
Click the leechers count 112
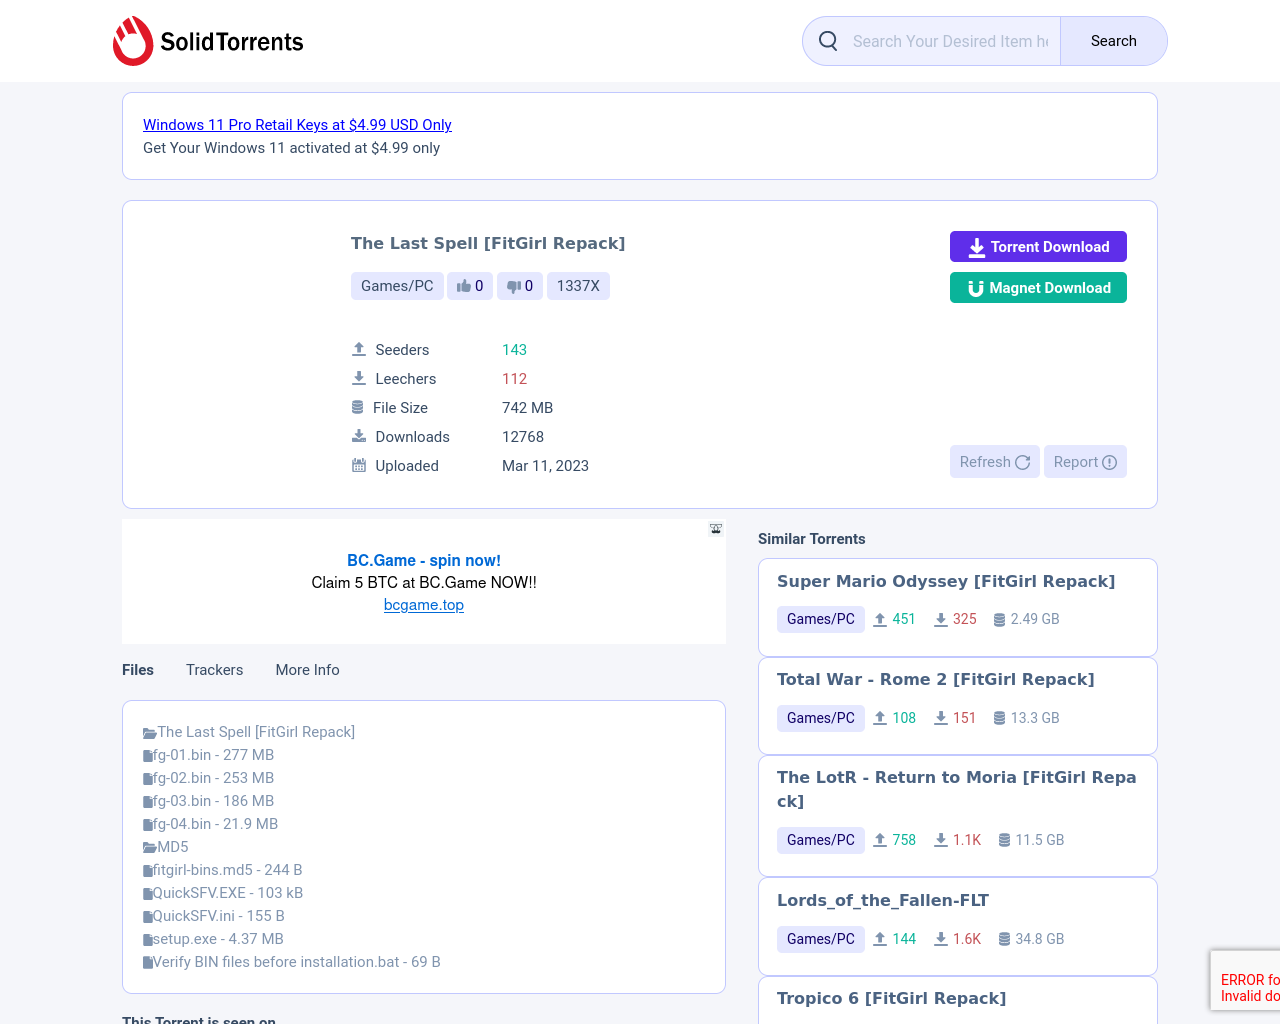[514, 379]
